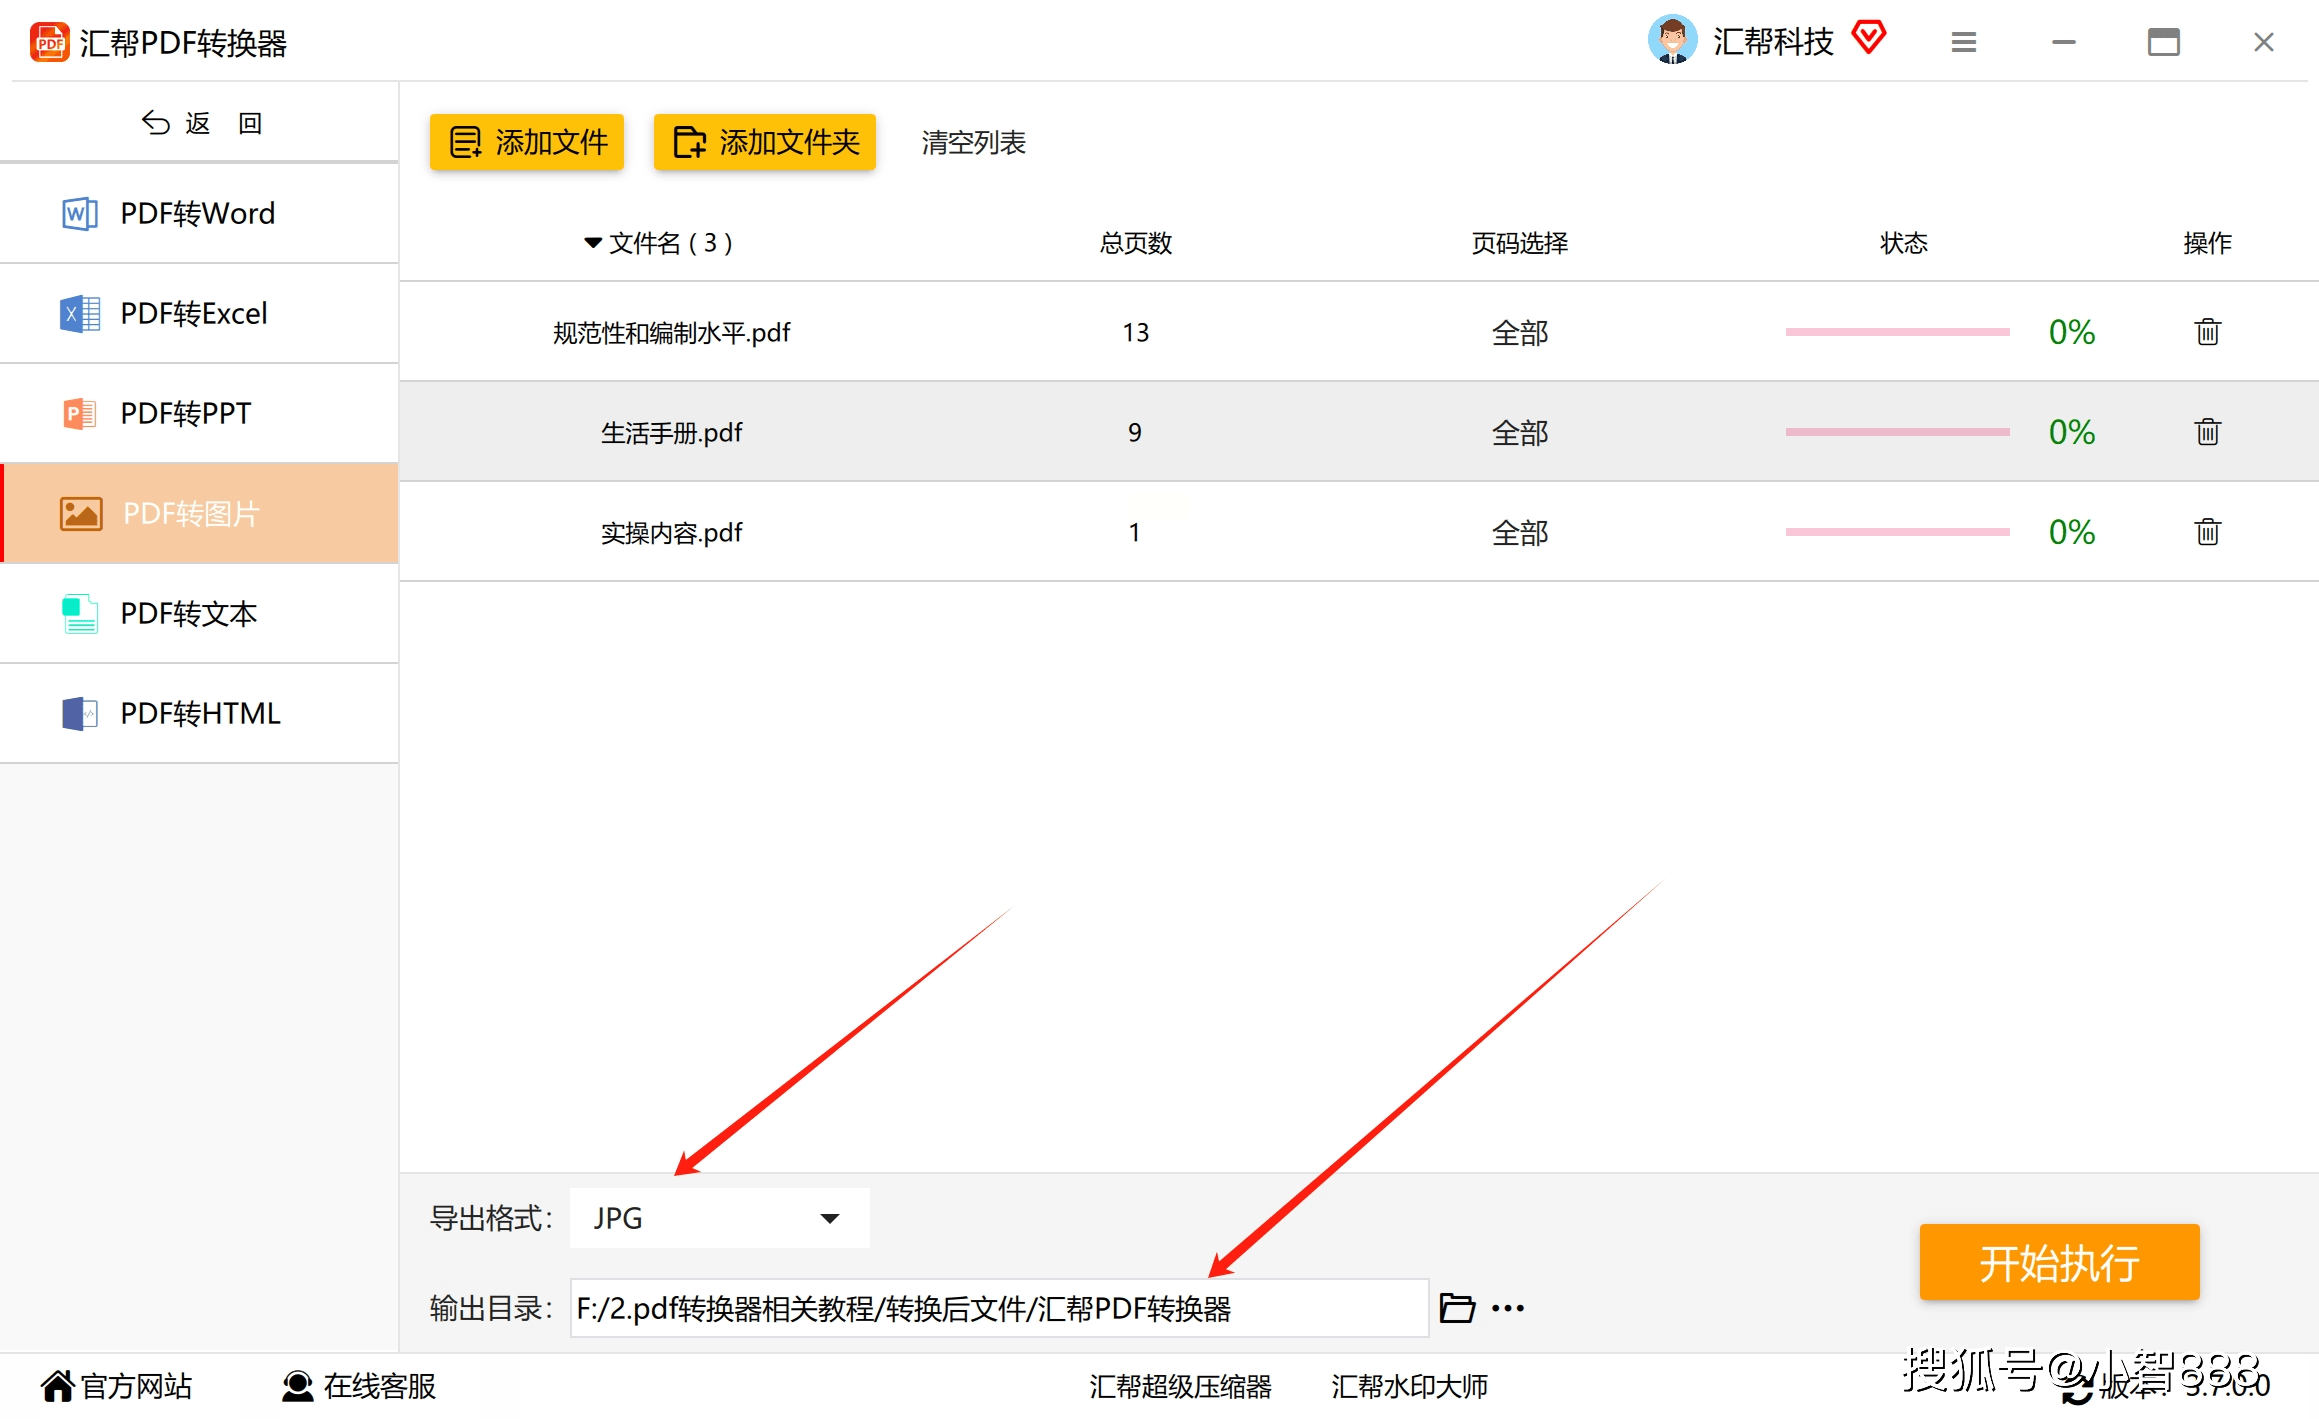Screen dimensions: 2319x1419
Task: Delete 实操内容.pdf with trash icon
Action: (2208, 531)
